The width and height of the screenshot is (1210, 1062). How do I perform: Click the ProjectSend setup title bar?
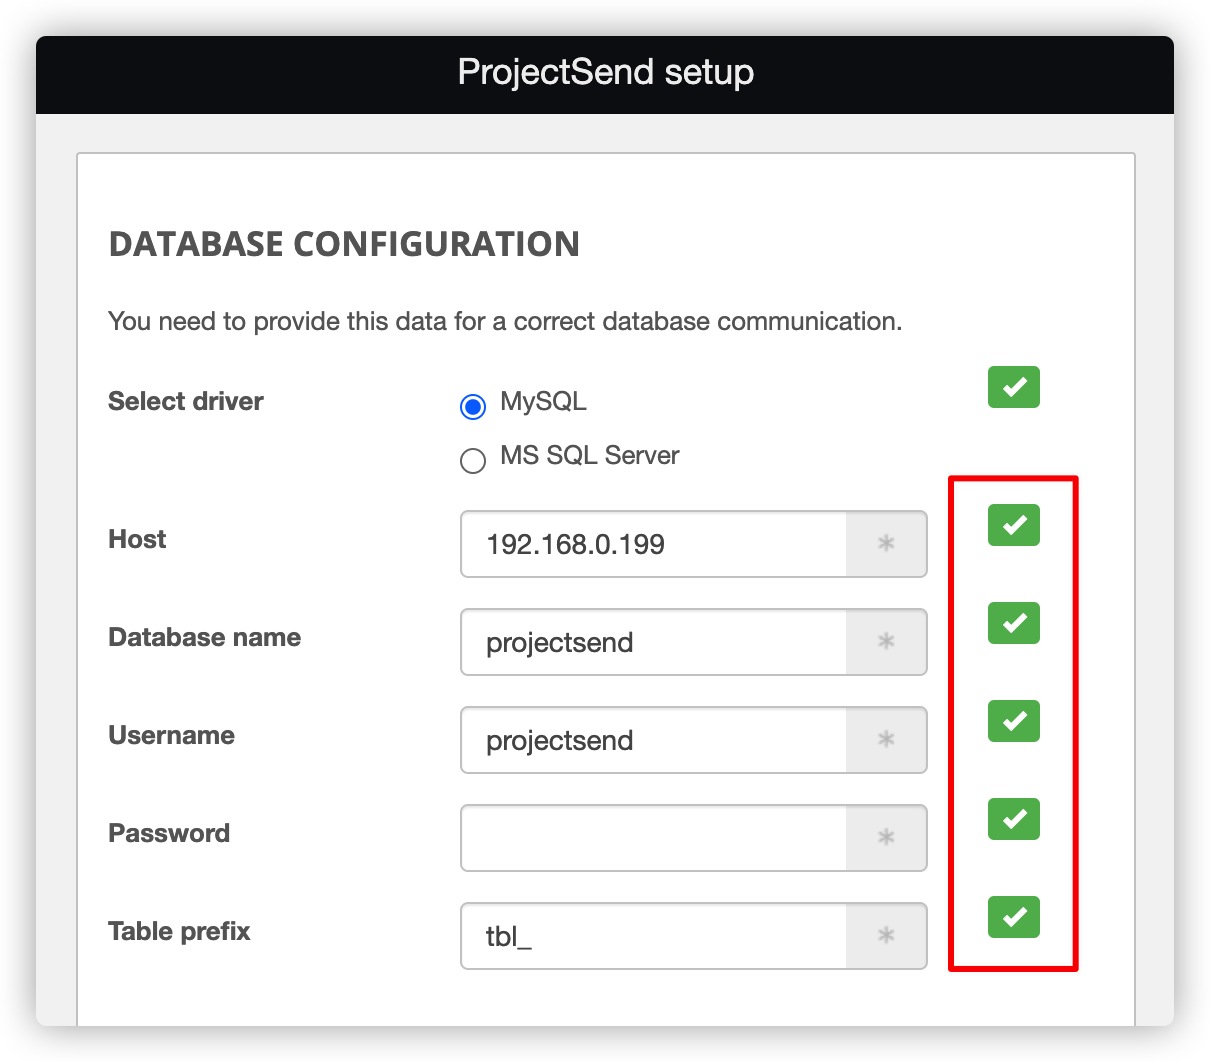tap(605, 73)
